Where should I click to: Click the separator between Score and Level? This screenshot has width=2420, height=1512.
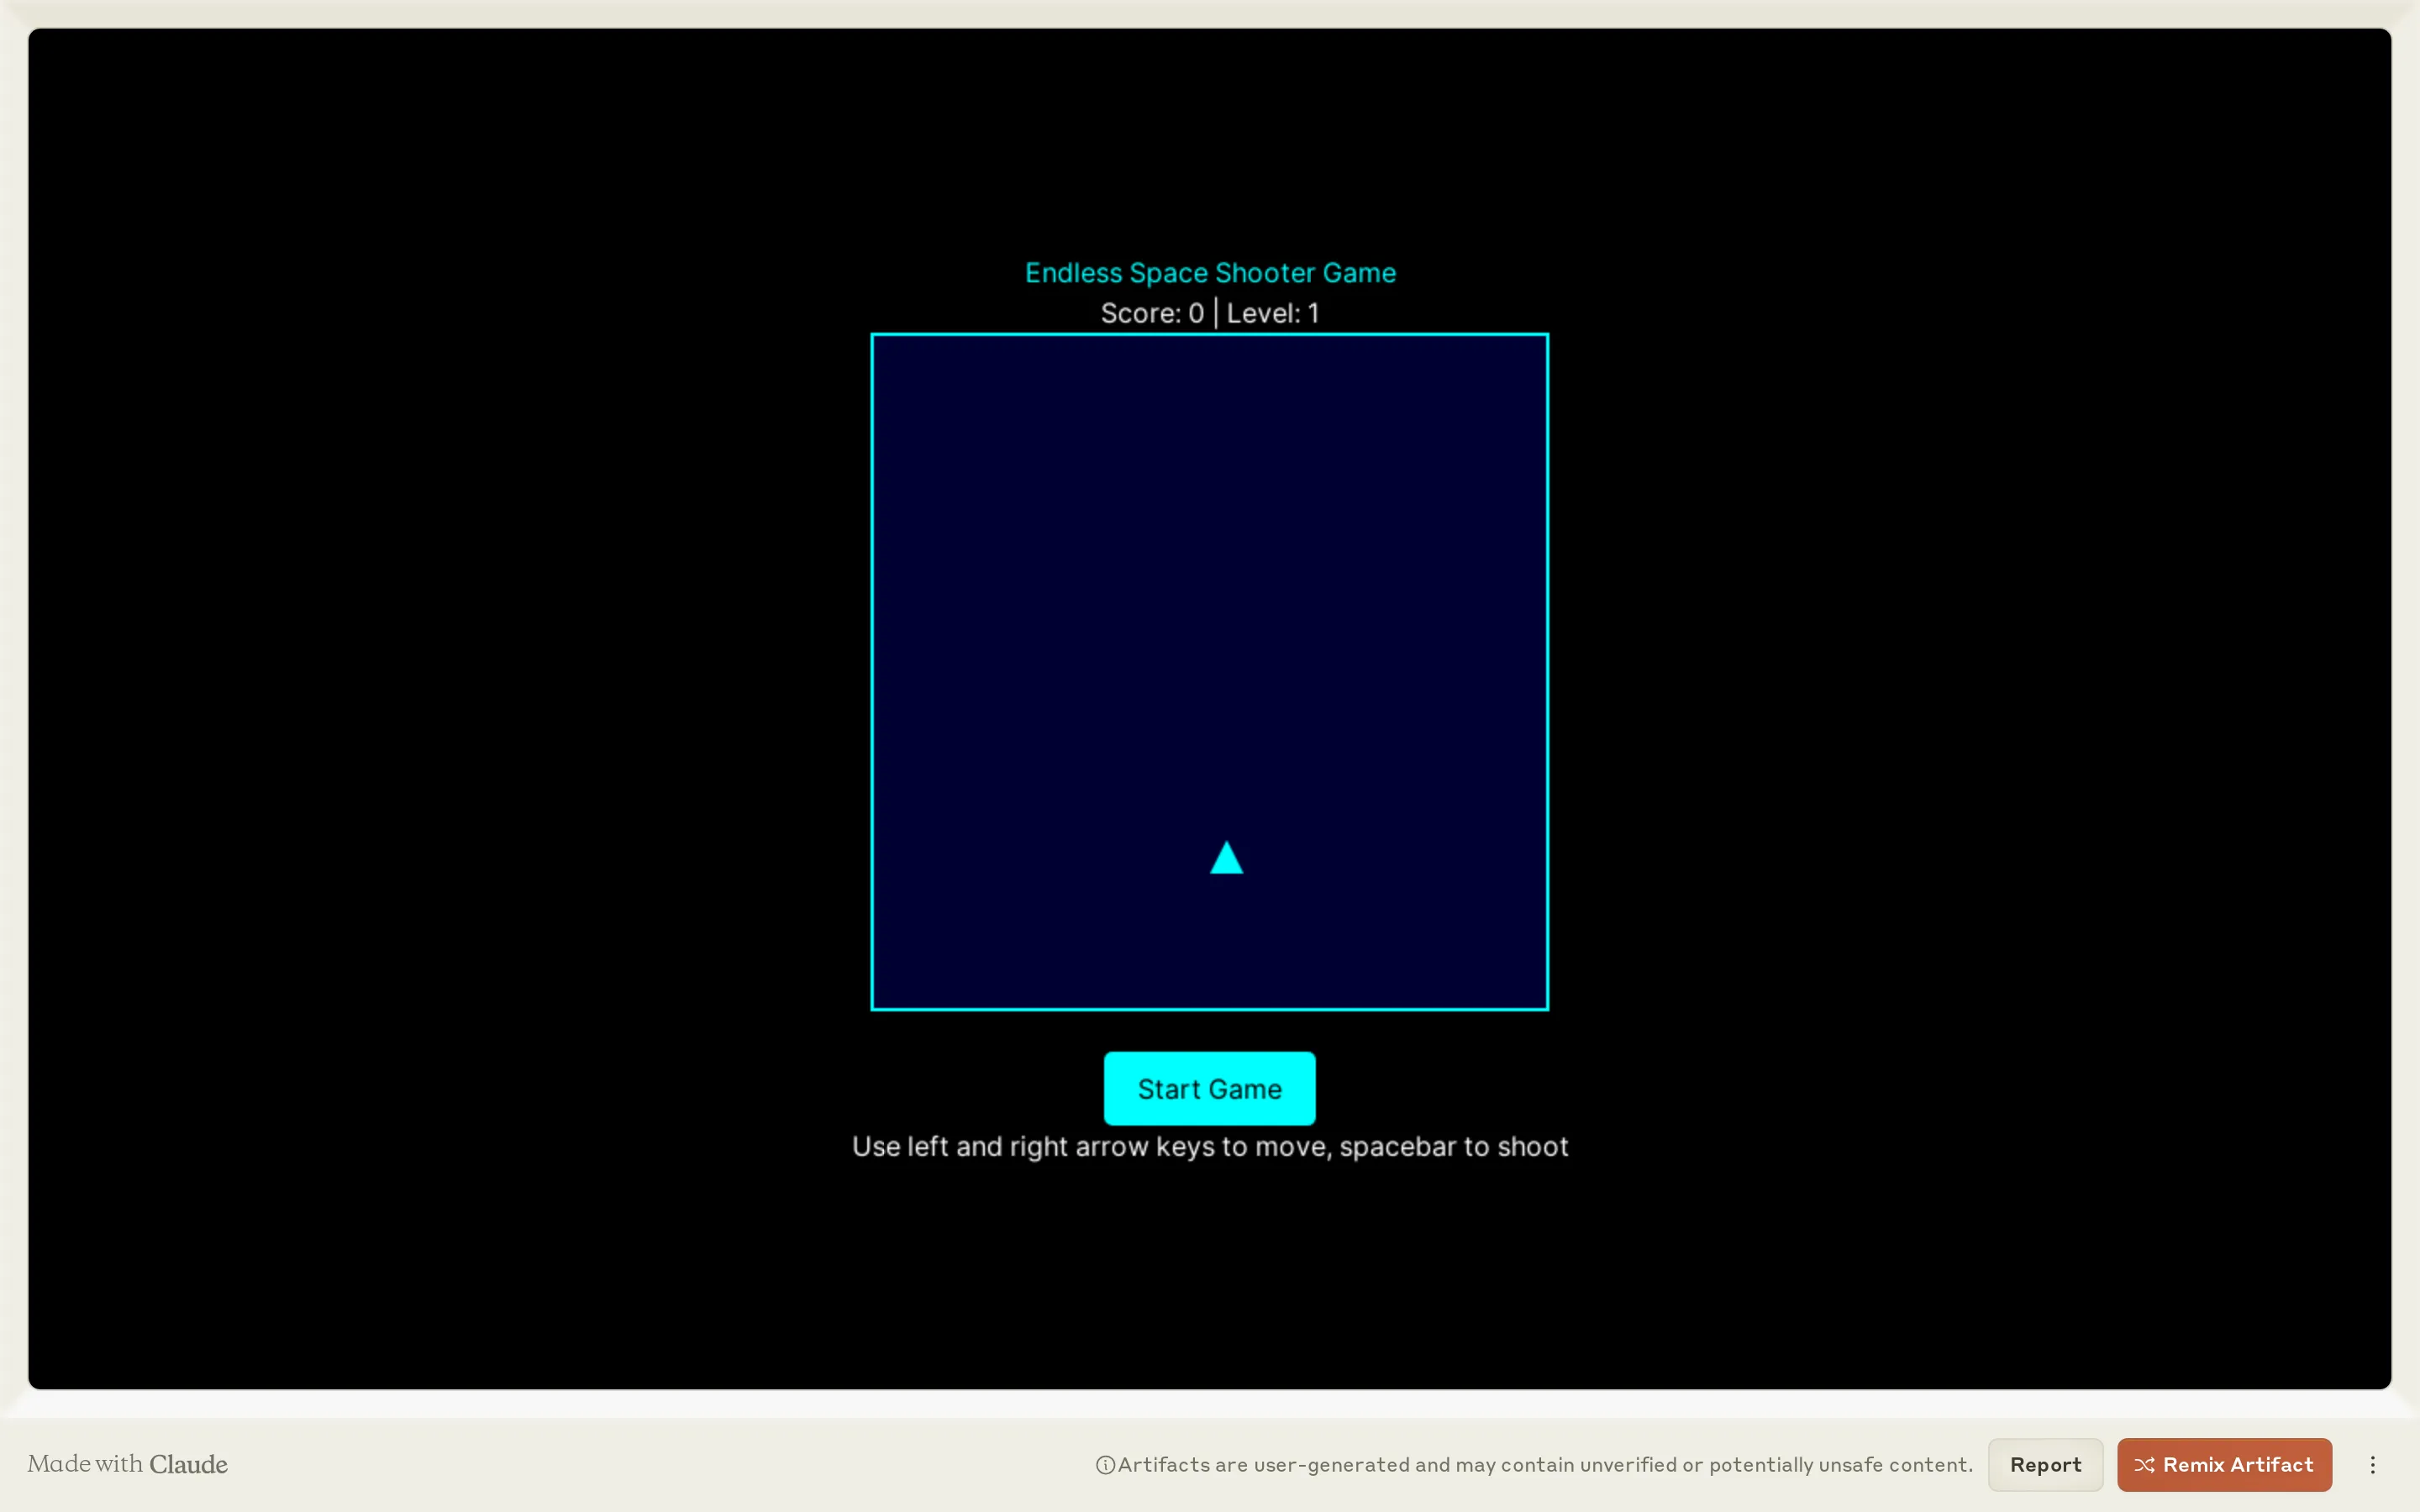(x=1216, y=312)
